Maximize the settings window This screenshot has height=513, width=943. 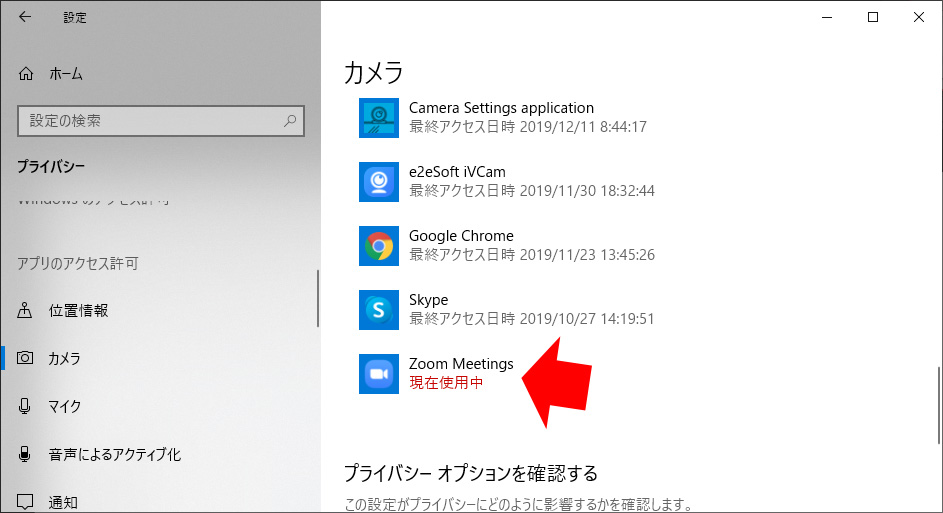click(x=873, y=17)
